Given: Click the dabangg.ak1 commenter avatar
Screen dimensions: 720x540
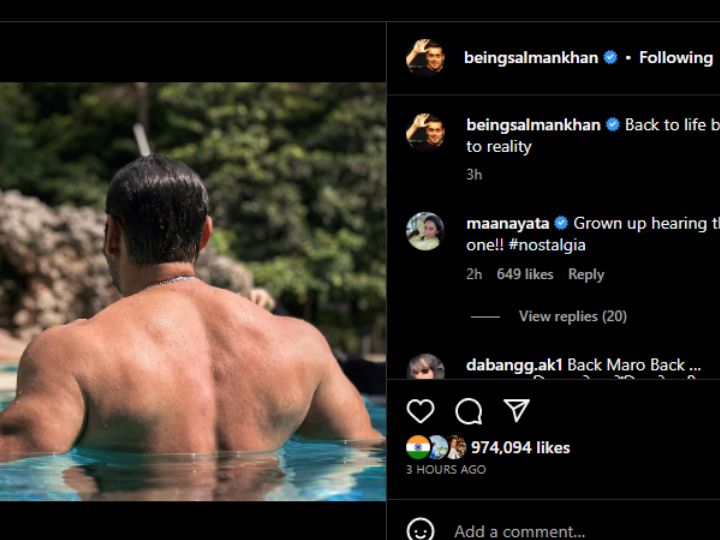Looking at the screenshot, I should pyautogui.click(x=425, y=367).
